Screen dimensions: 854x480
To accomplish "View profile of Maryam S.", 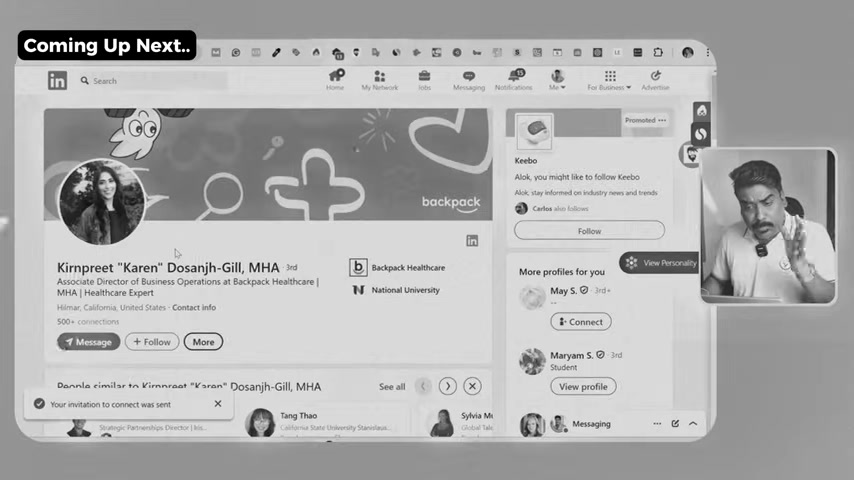I will [x=583, y=386].
